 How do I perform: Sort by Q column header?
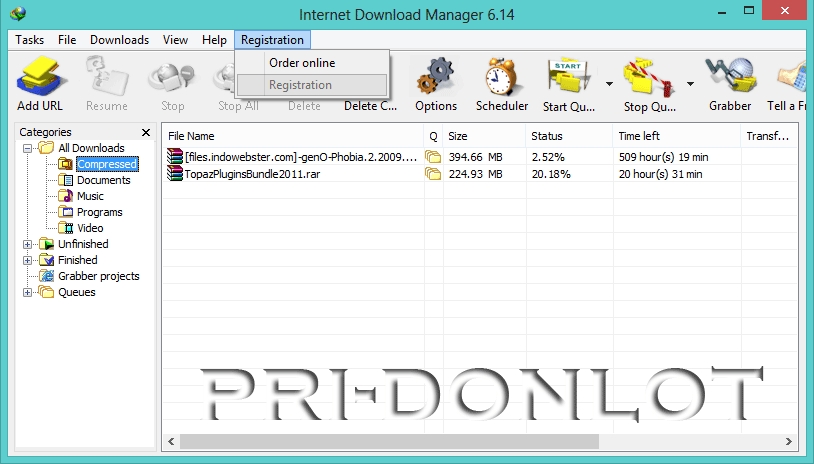point(433,136)
